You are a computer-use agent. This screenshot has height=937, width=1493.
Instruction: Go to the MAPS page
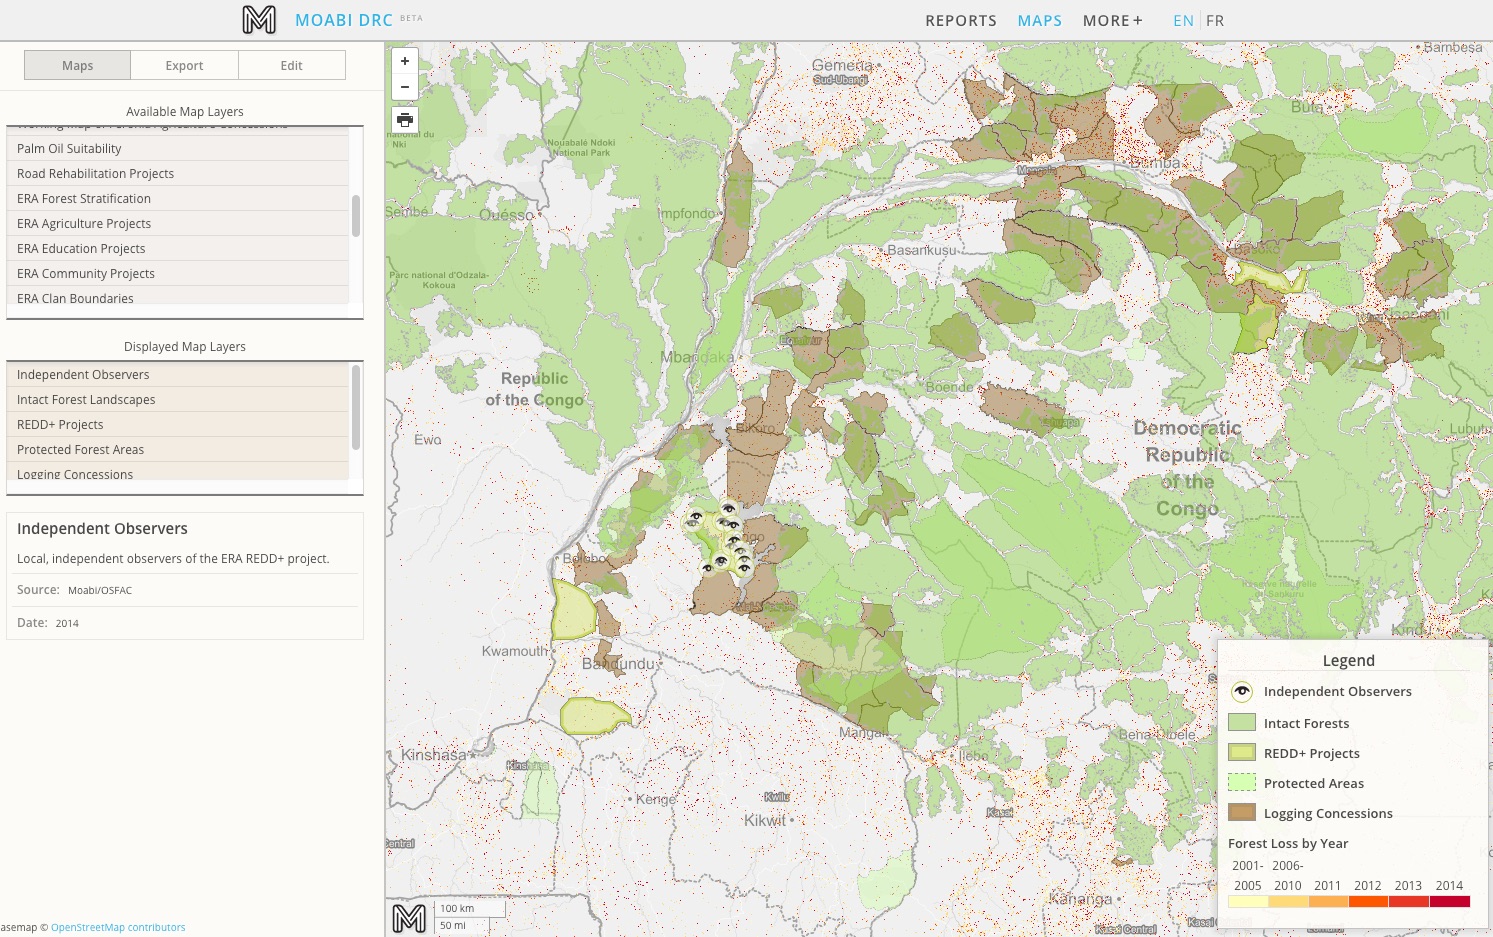1039,21
